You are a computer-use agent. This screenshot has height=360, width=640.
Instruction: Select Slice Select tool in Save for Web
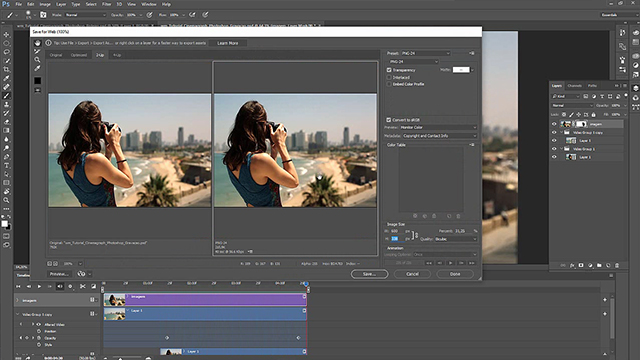(38, 51)
